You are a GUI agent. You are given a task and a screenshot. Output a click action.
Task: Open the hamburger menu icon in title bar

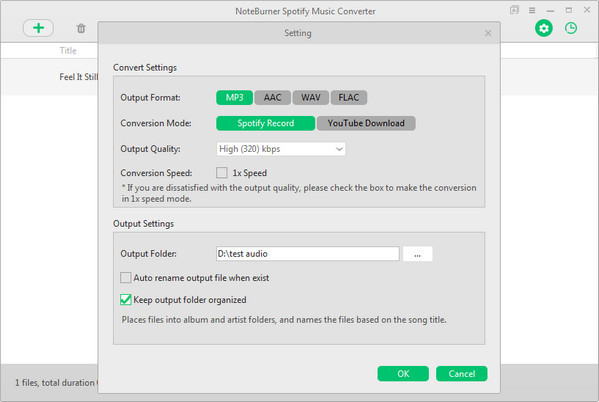tap(532, 10)
